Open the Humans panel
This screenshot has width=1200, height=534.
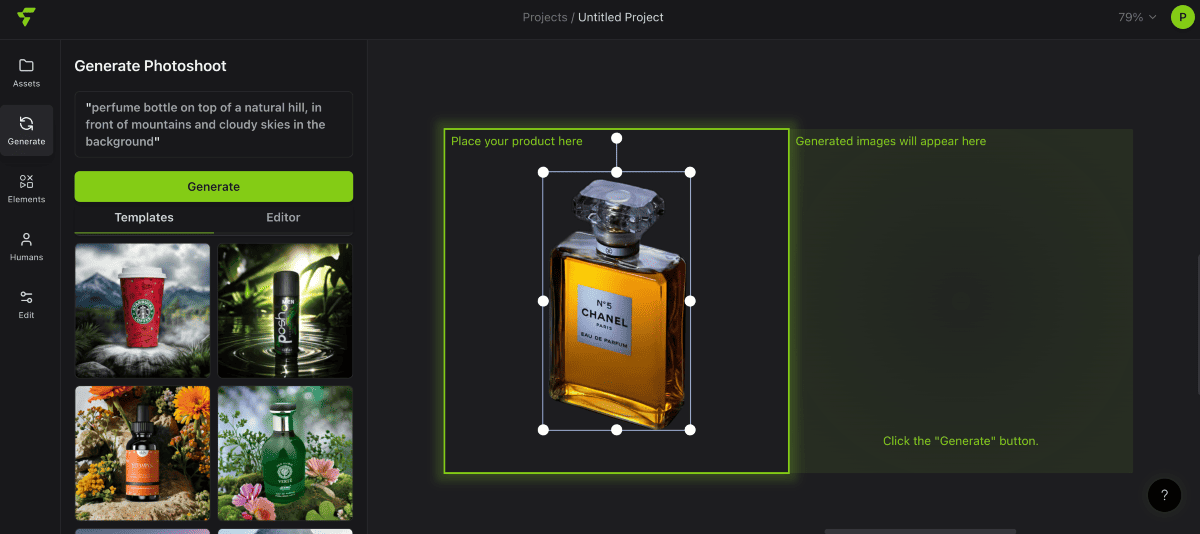tap(27, 246)
